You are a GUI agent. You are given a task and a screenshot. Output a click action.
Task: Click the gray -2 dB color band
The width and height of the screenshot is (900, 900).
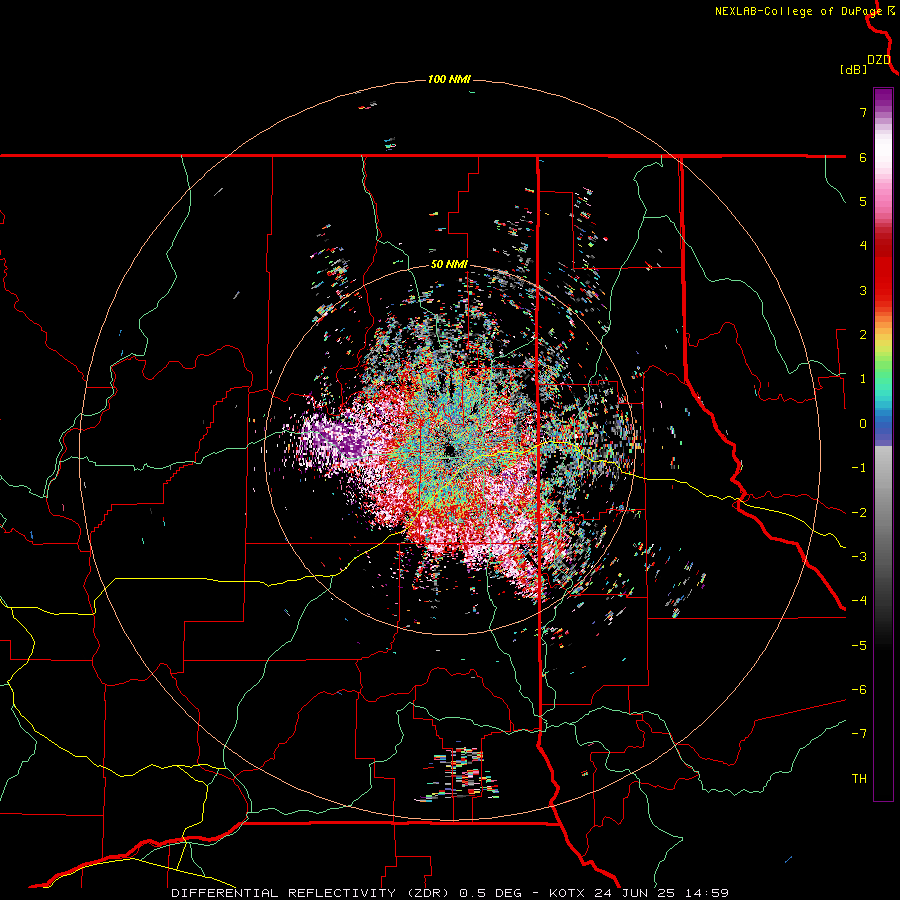coord(883,512)
